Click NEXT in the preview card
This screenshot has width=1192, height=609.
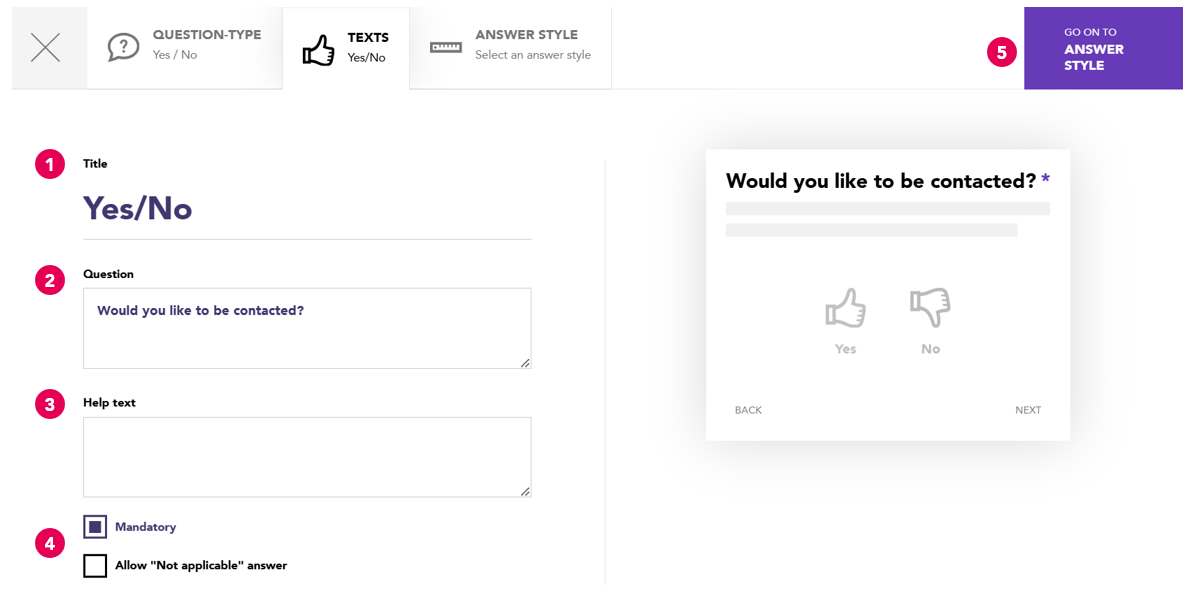[x=1028, y=410]
